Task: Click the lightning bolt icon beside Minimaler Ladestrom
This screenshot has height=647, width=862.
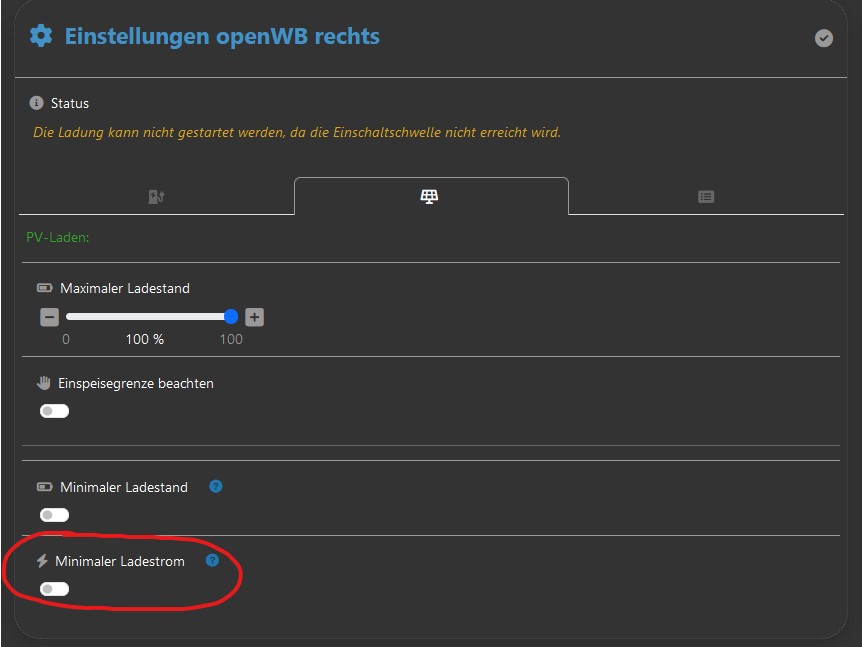Action: point(42,561)
